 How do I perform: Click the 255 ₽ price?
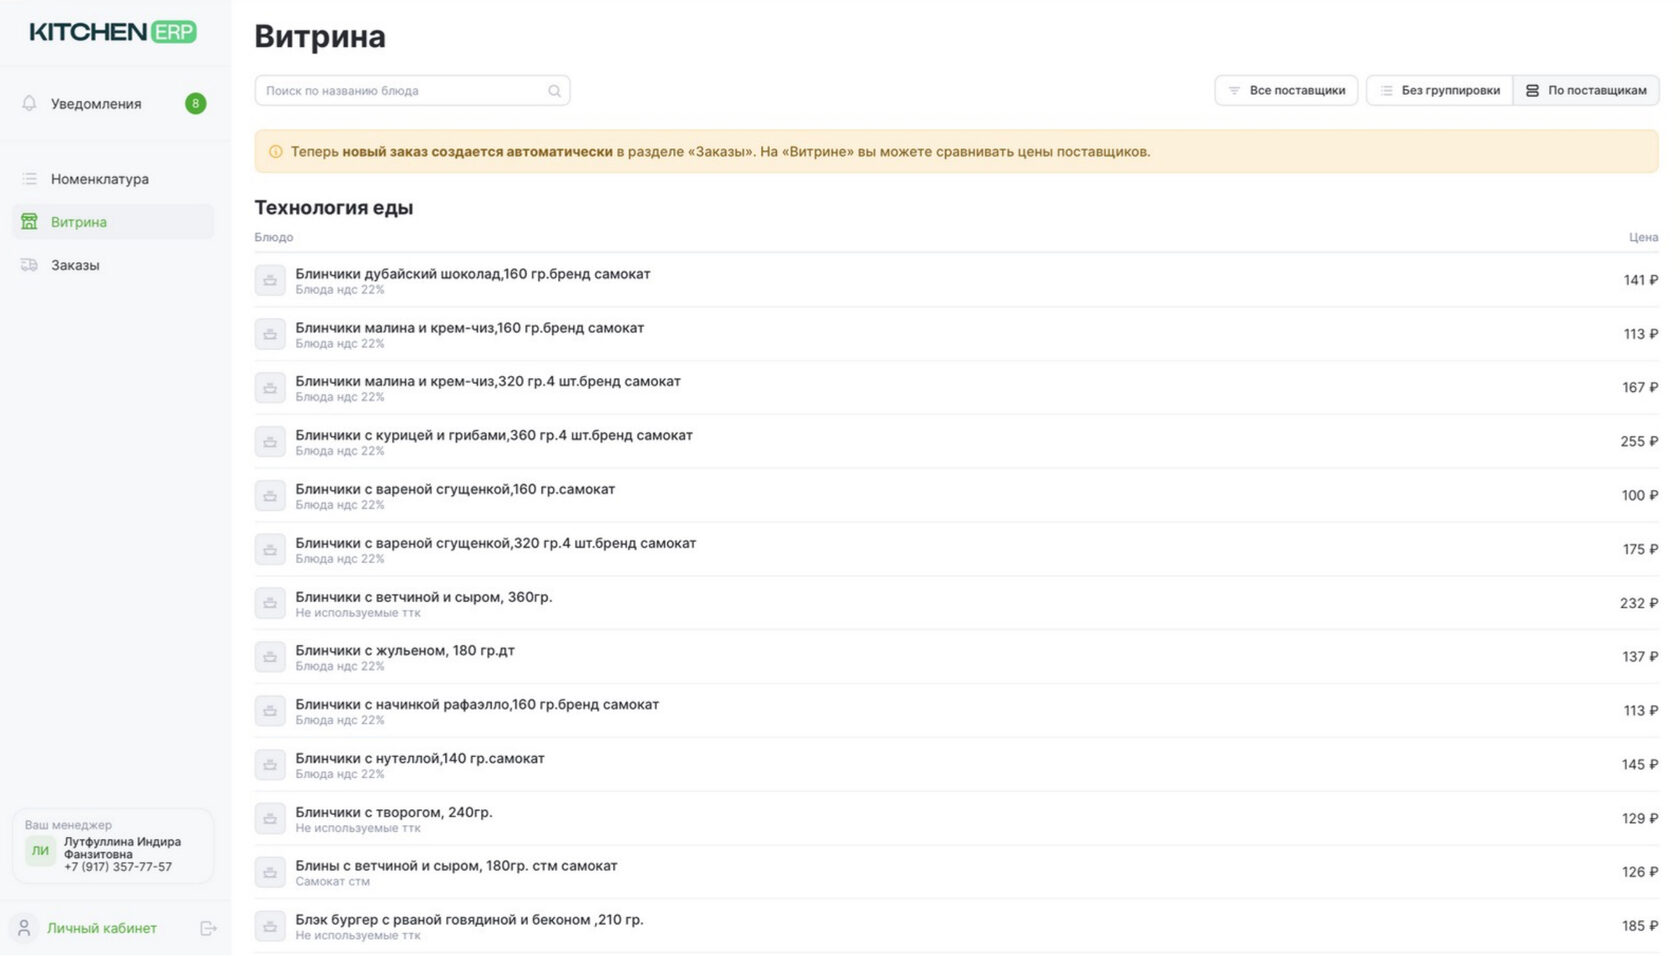tap(1639, 442)
